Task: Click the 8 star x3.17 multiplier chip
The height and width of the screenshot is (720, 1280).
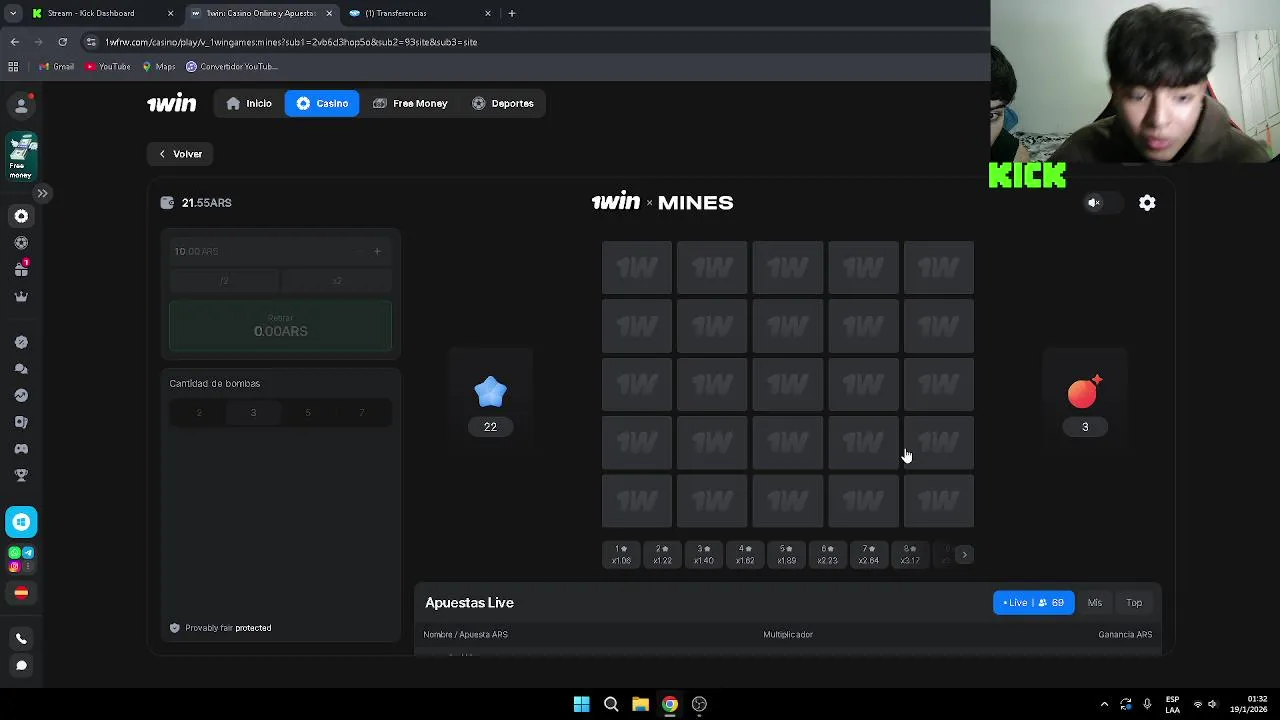Action: pos(909,555)
